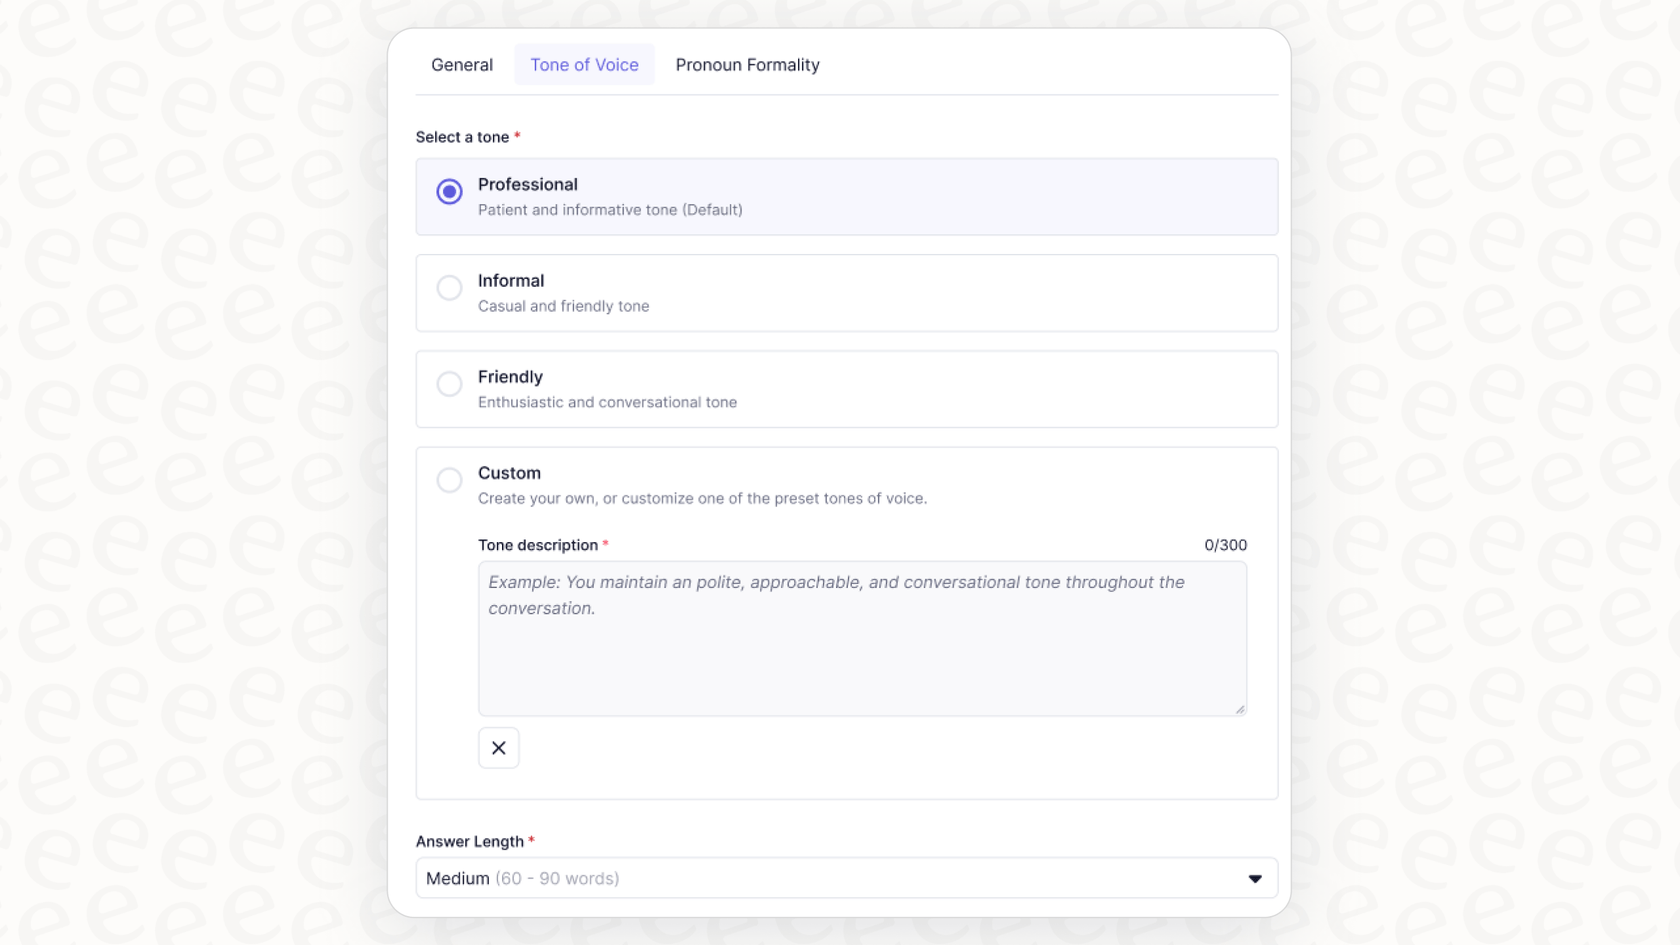Open the Answer Length dropdown showing Medium

tap(845, 878)
